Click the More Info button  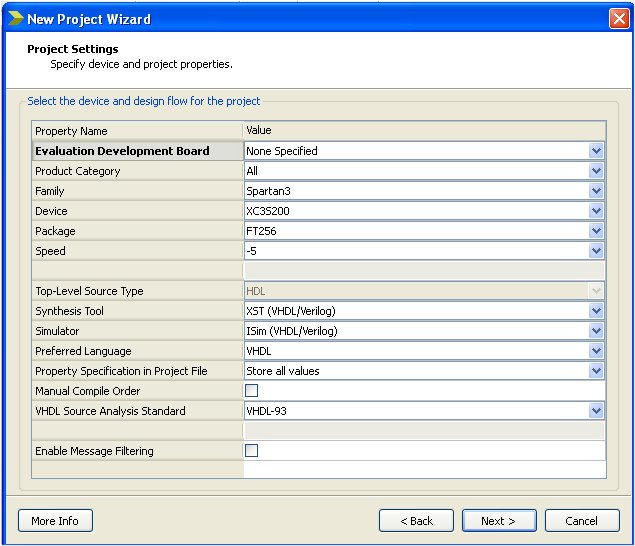coord(55,521)
